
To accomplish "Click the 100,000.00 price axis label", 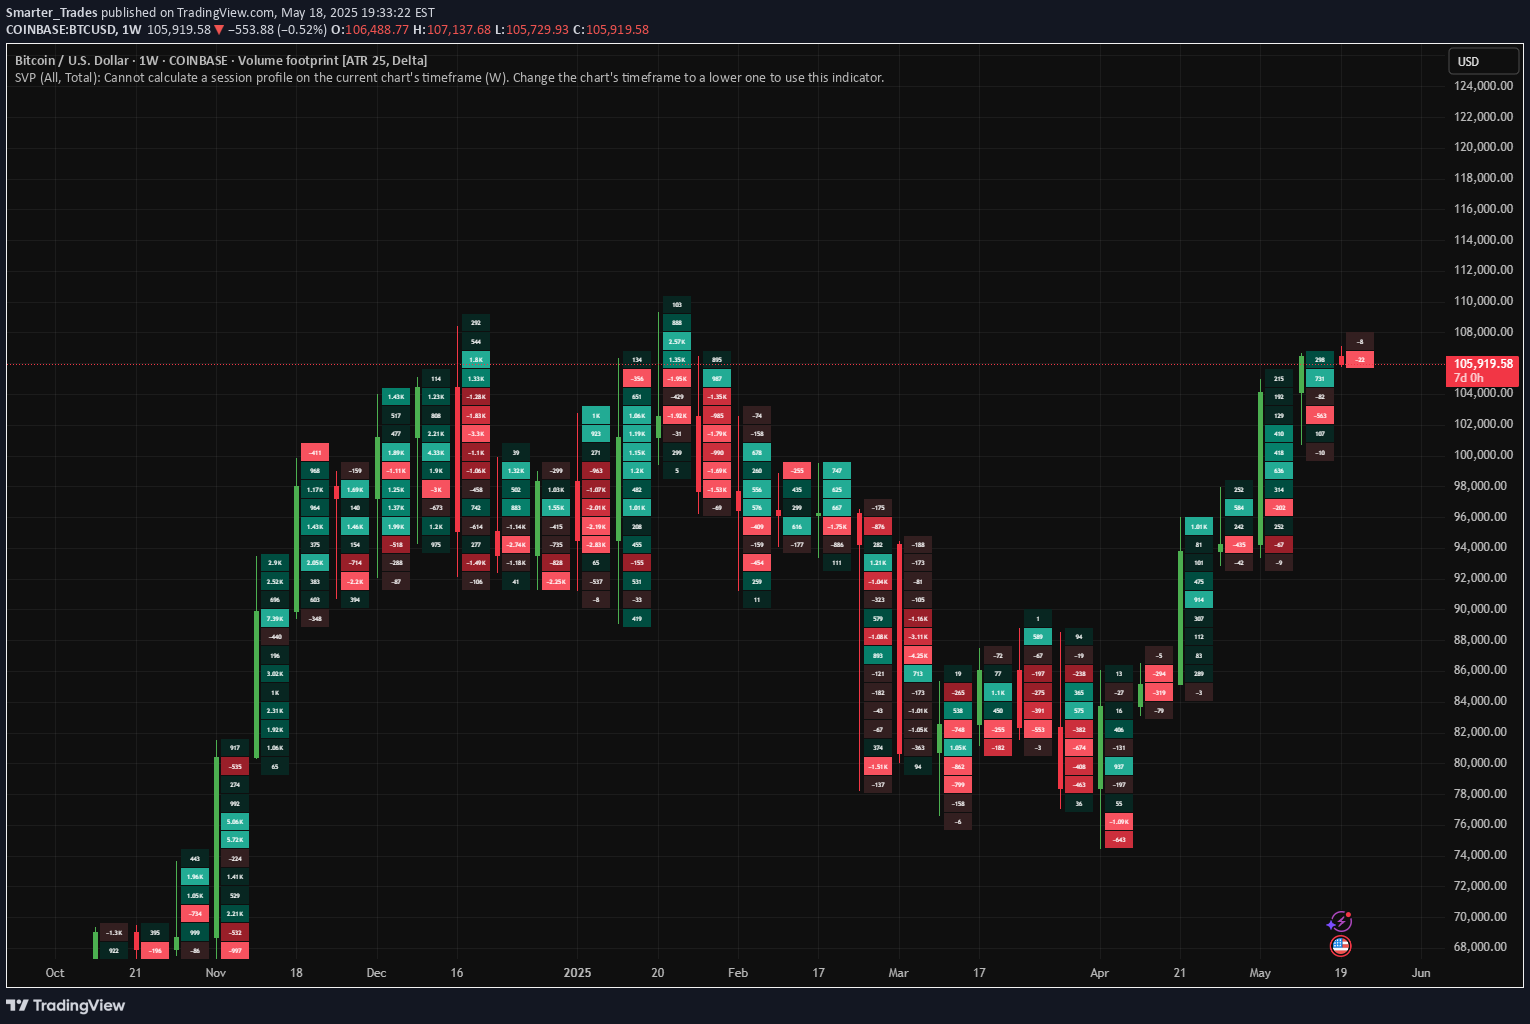I will [x=1482, y=455].
